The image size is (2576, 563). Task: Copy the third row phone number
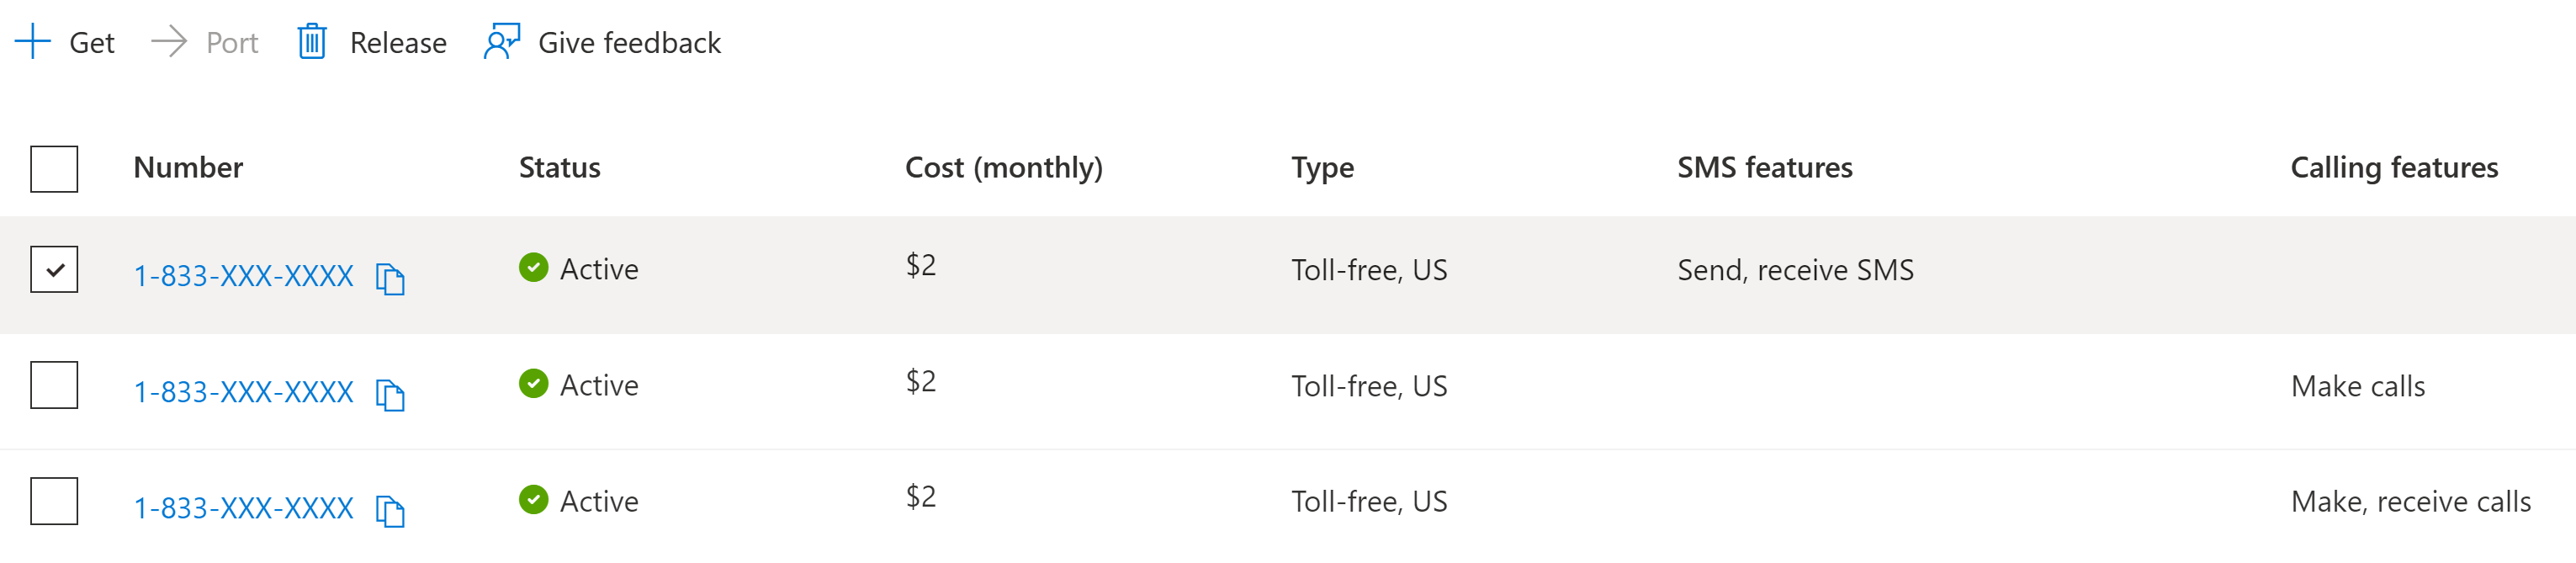[x=390, y=510]
